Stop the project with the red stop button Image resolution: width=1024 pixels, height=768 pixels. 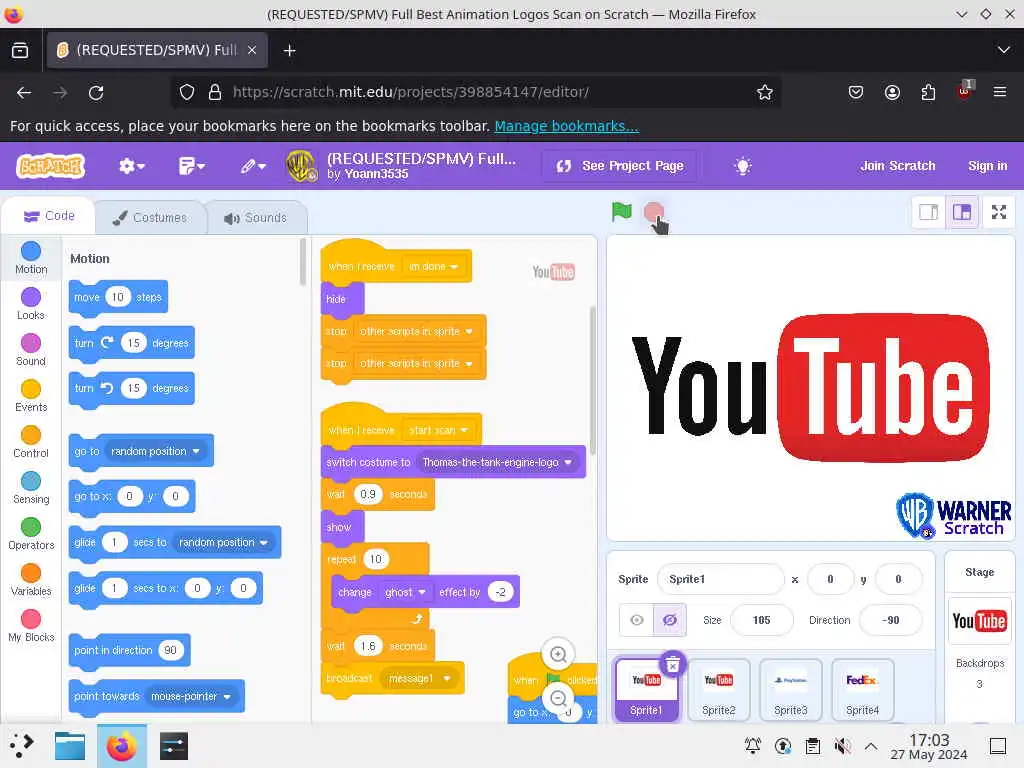pos(653,212)
